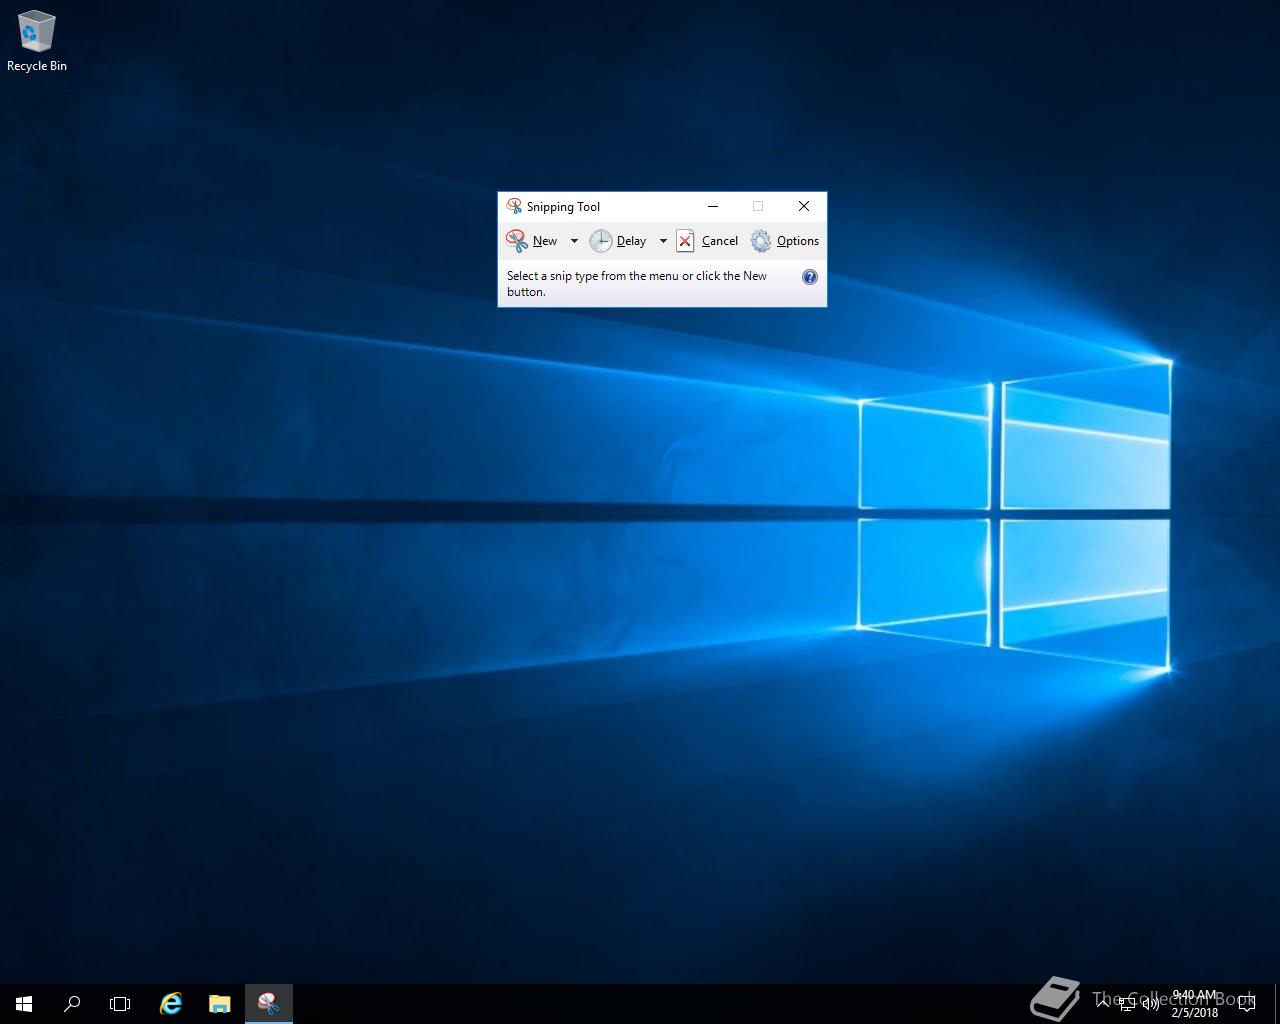Open the Delay seconds dropdown arrow

click(x=663, y=241)
